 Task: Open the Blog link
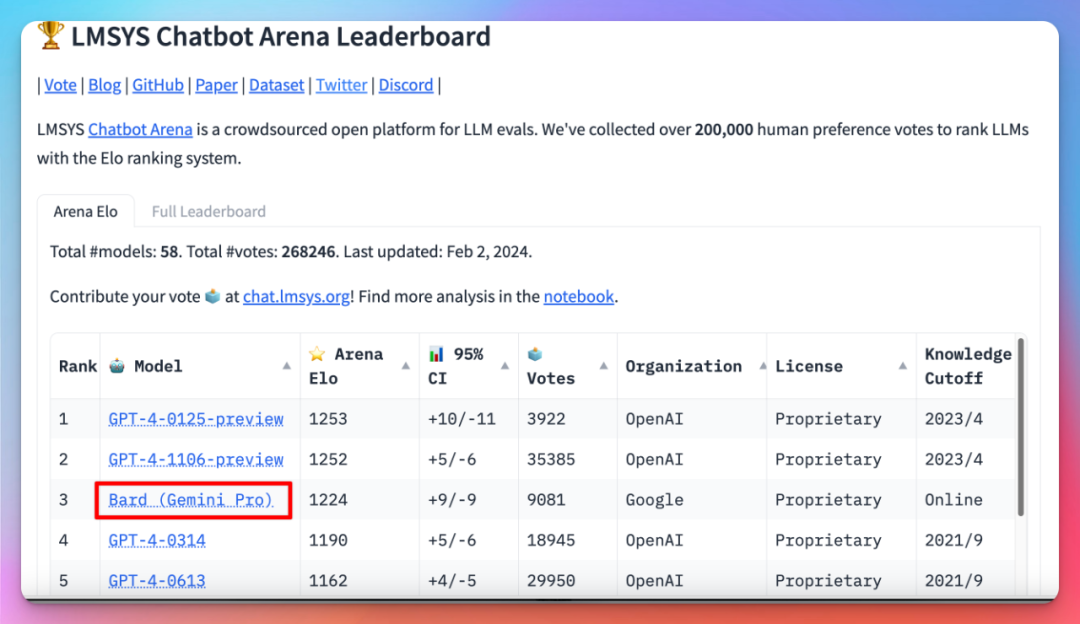pyautogui.click(x=104, y=85)
